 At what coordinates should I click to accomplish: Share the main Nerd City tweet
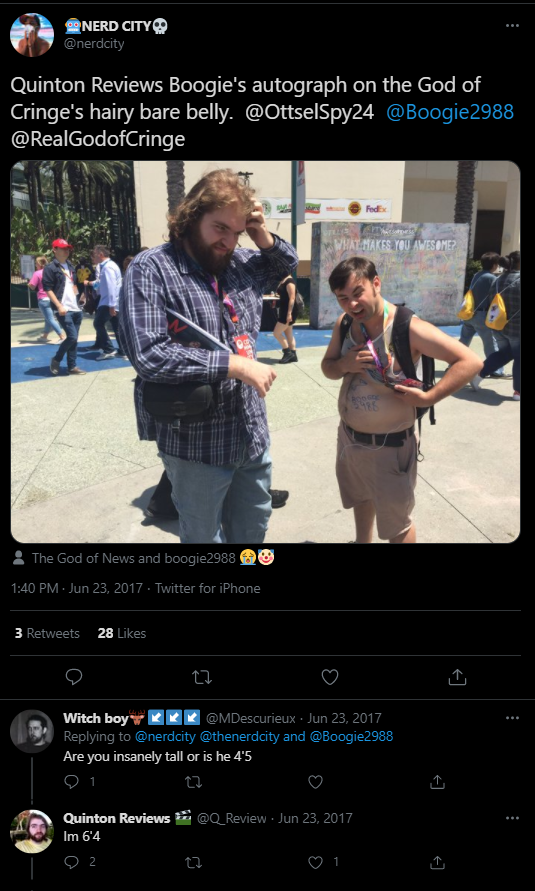(x=457, y=677)
